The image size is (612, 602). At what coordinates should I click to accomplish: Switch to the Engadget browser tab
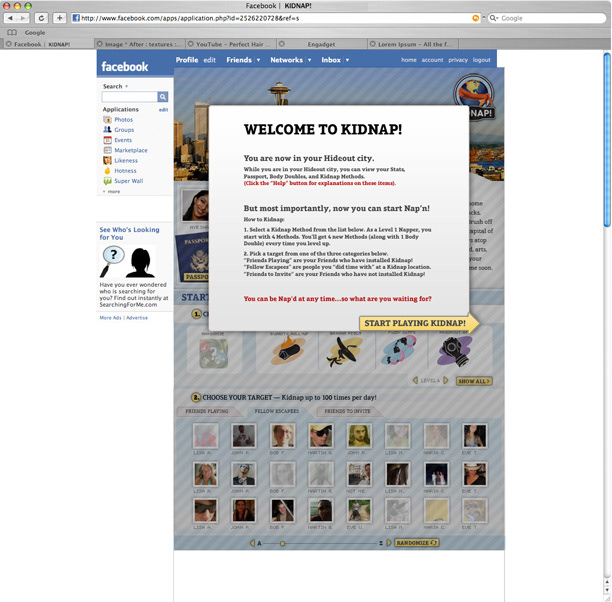[x=322, y=44]
